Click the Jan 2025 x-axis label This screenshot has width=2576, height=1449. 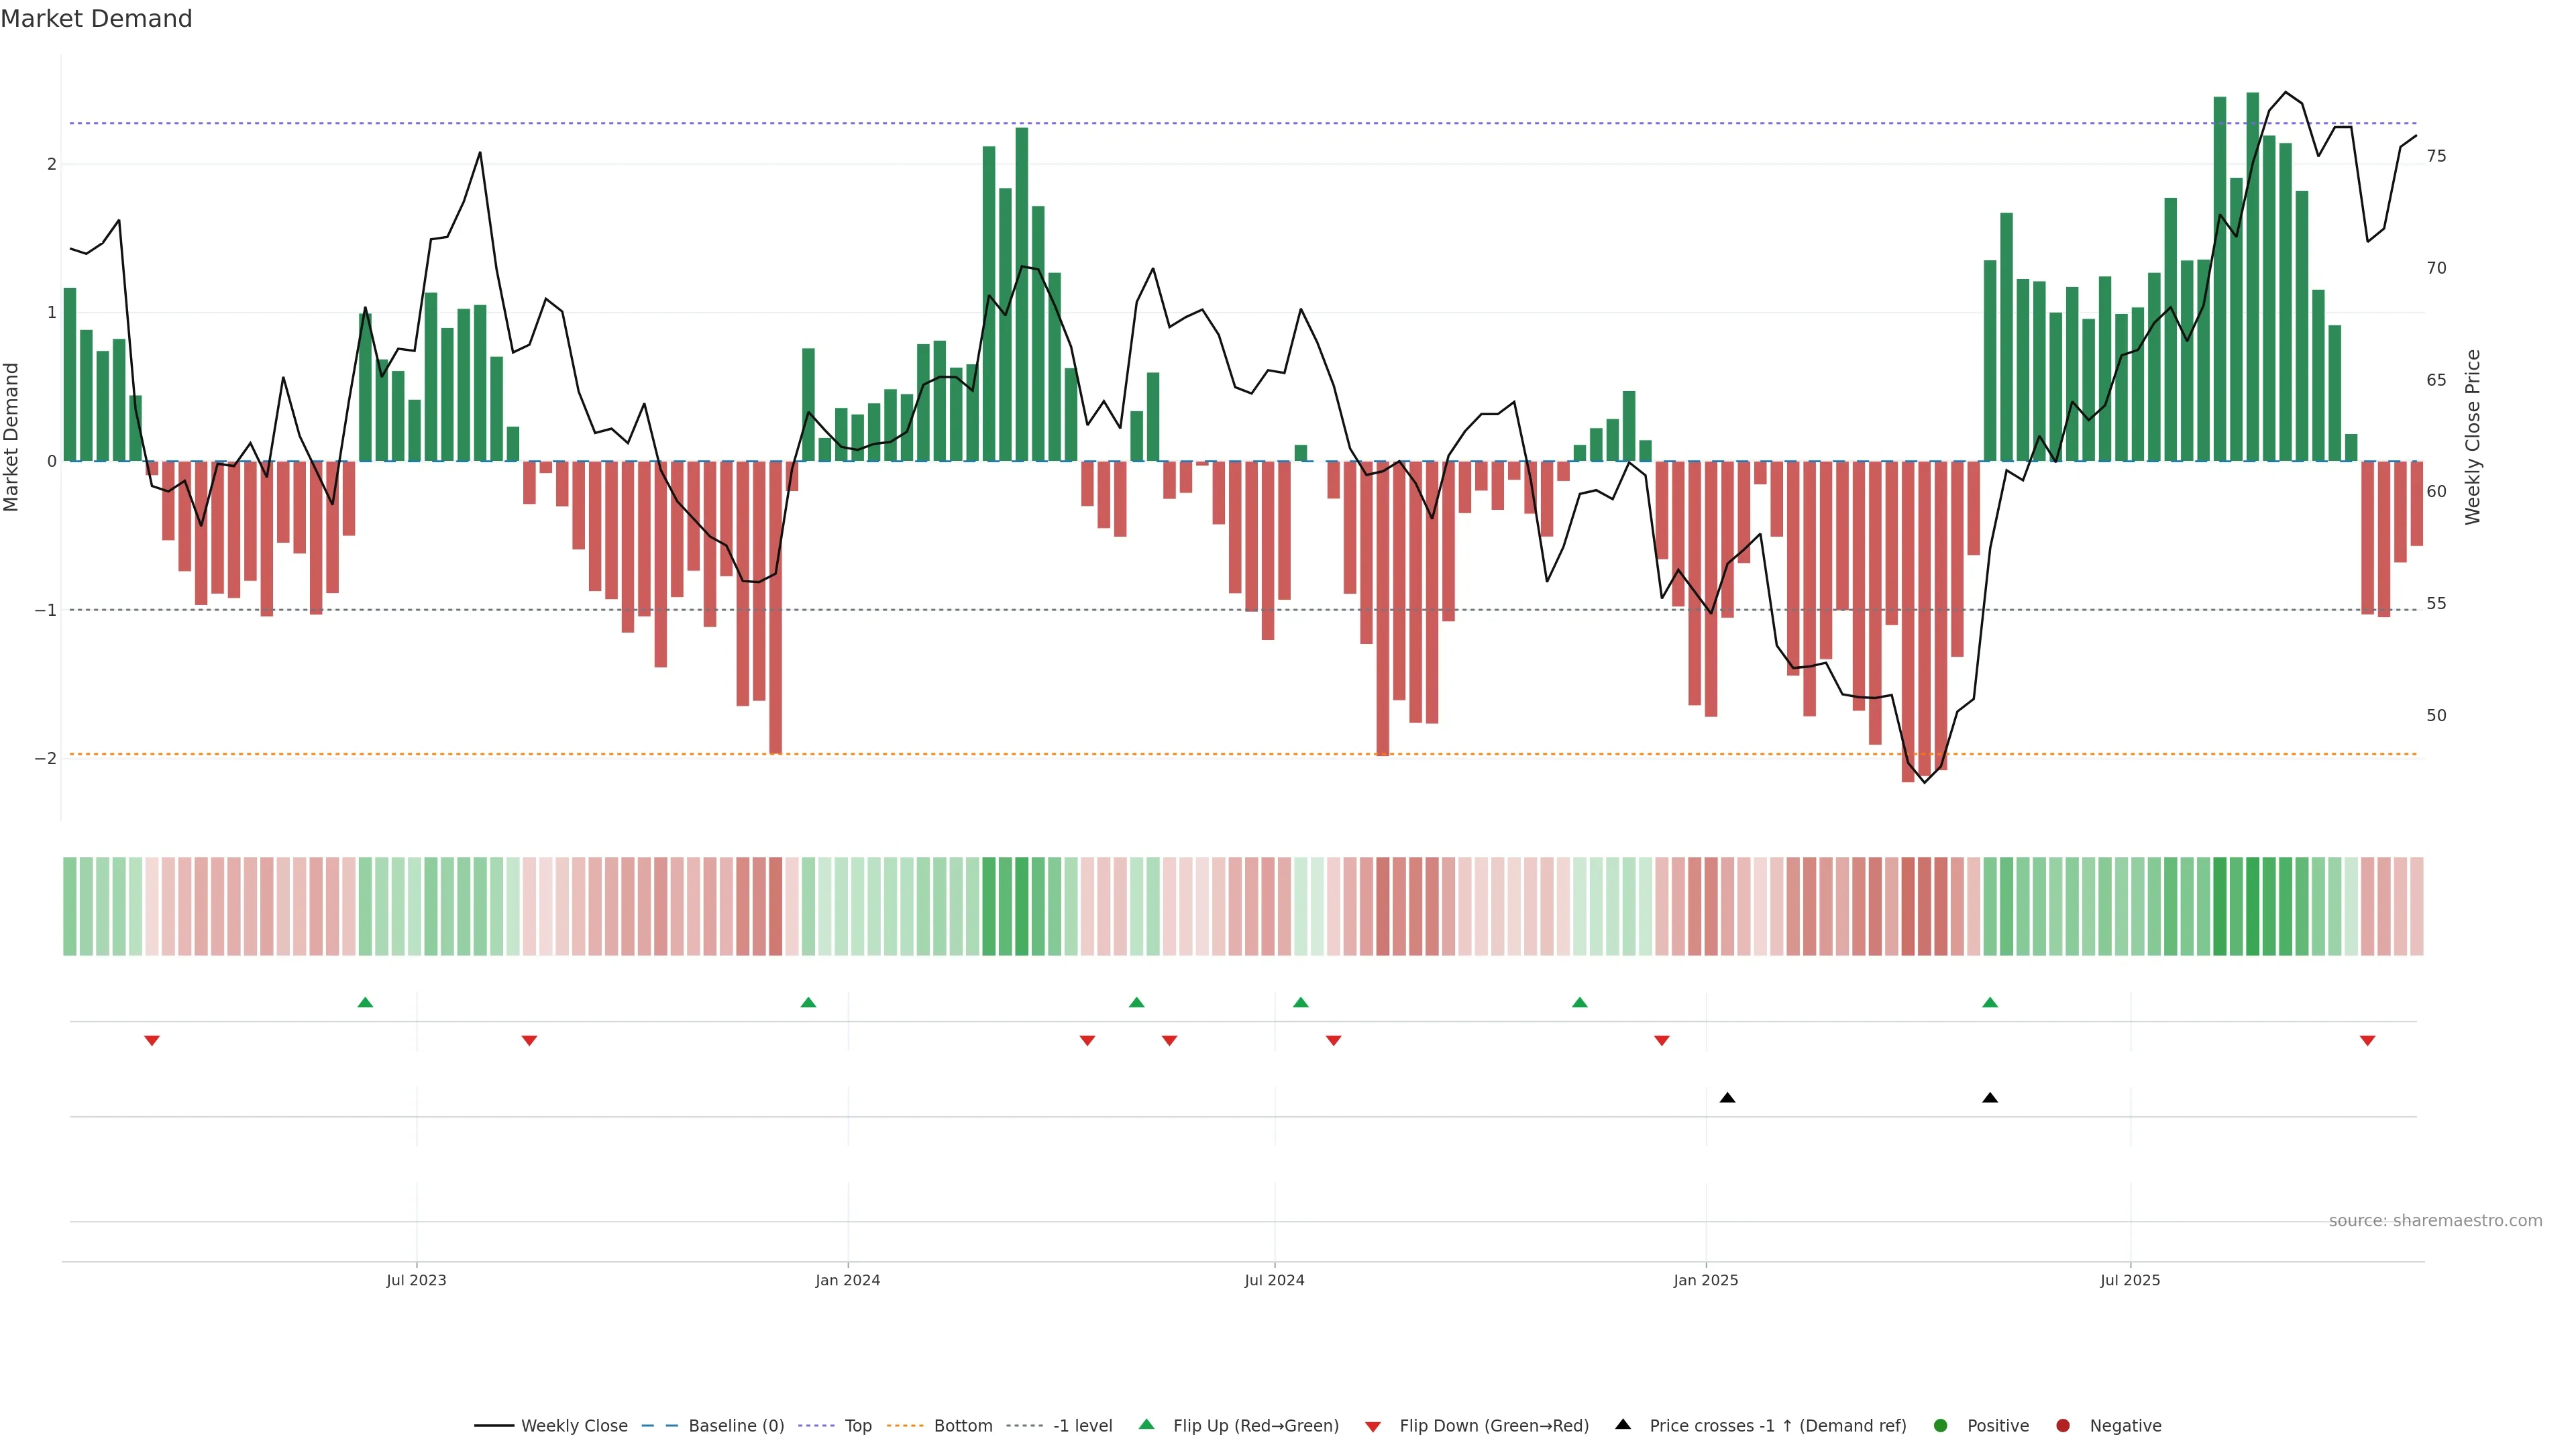coord(1705,1280)
